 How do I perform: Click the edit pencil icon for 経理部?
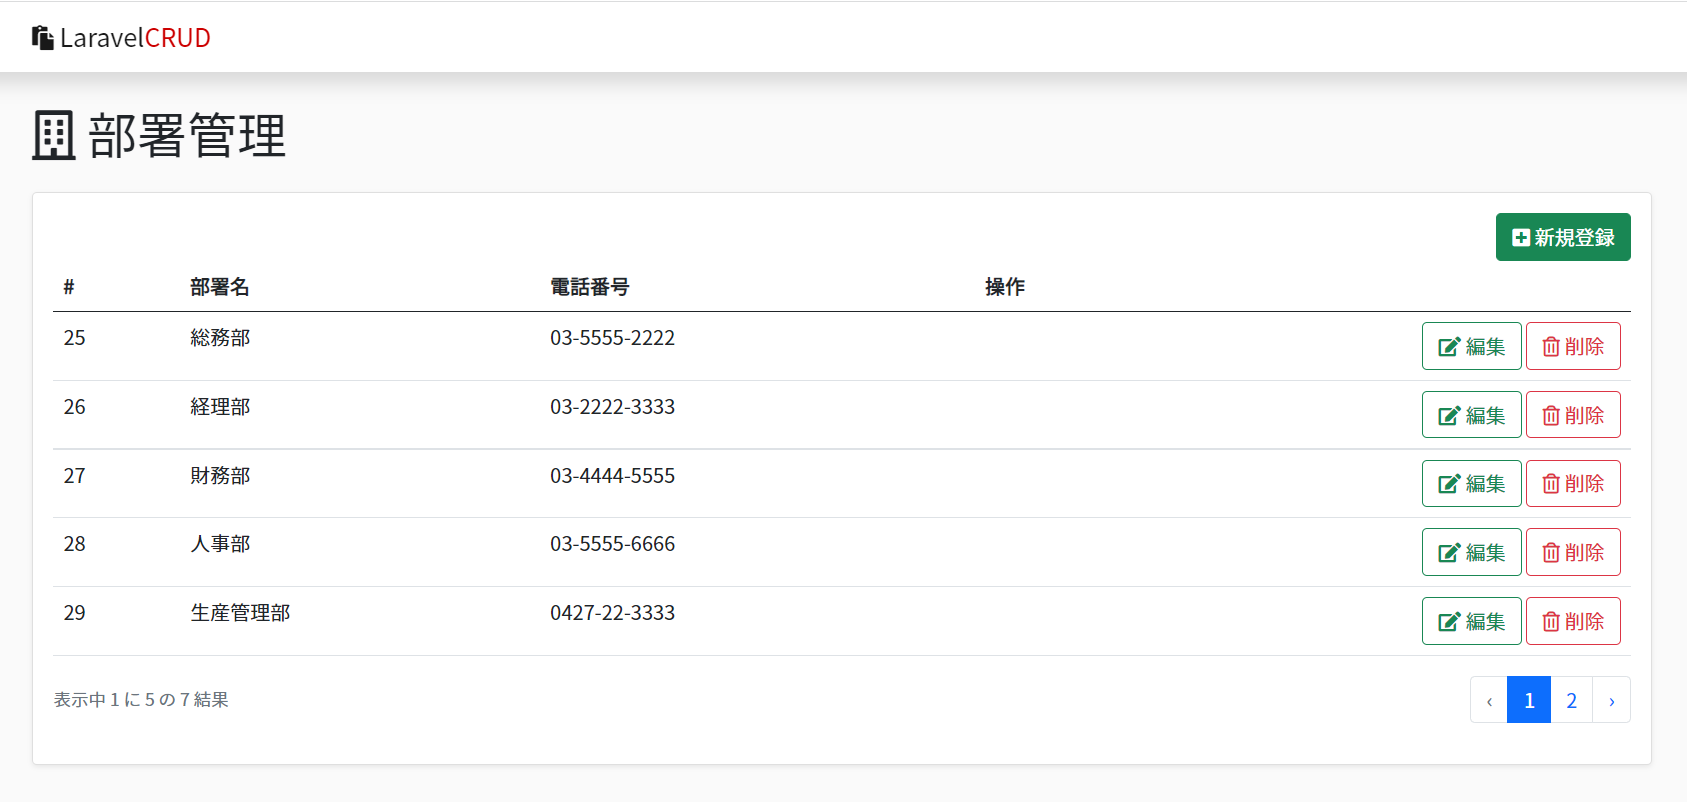1448,416
